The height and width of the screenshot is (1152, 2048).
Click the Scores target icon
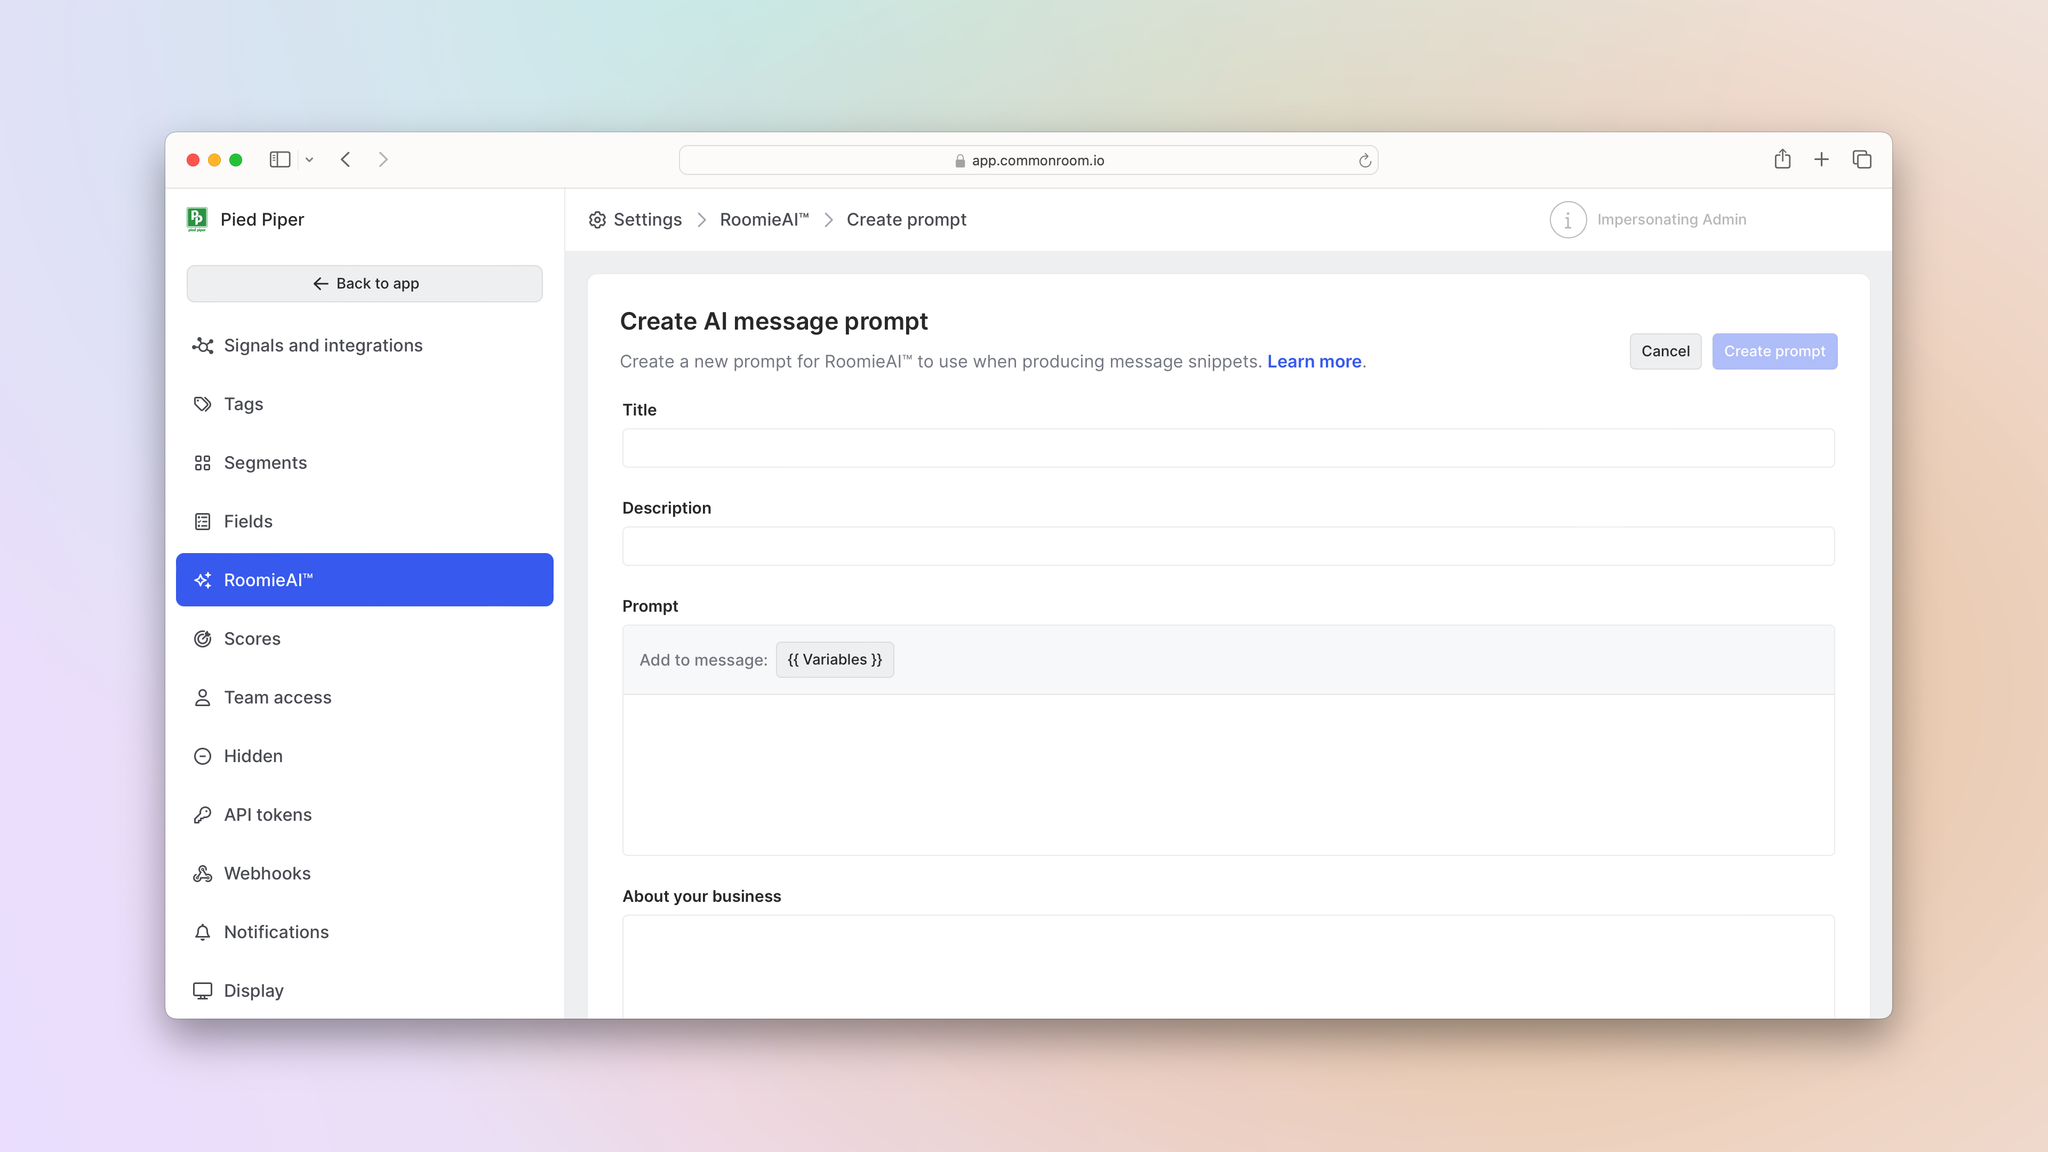click(x=202, y=639)
